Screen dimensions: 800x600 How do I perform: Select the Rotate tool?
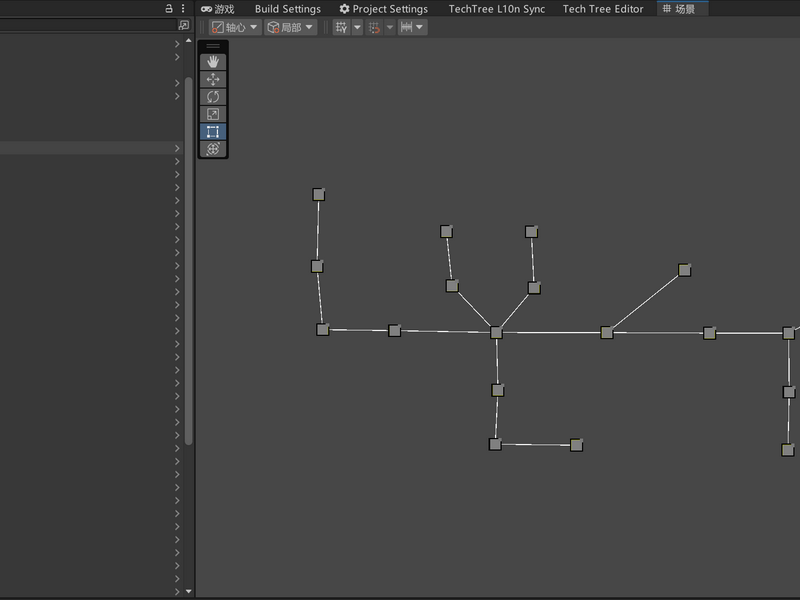(x=213, y=96)
